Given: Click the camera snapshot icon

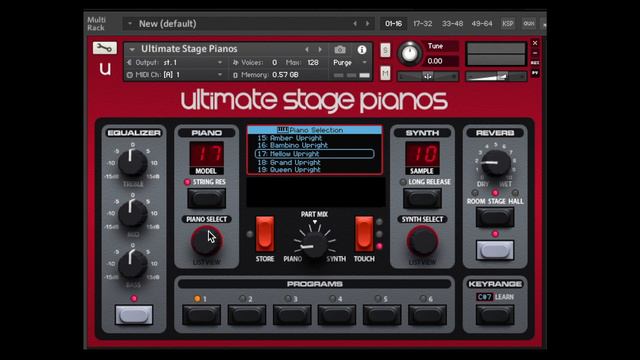Looking at the screenshot, I should tap(340, 49).
